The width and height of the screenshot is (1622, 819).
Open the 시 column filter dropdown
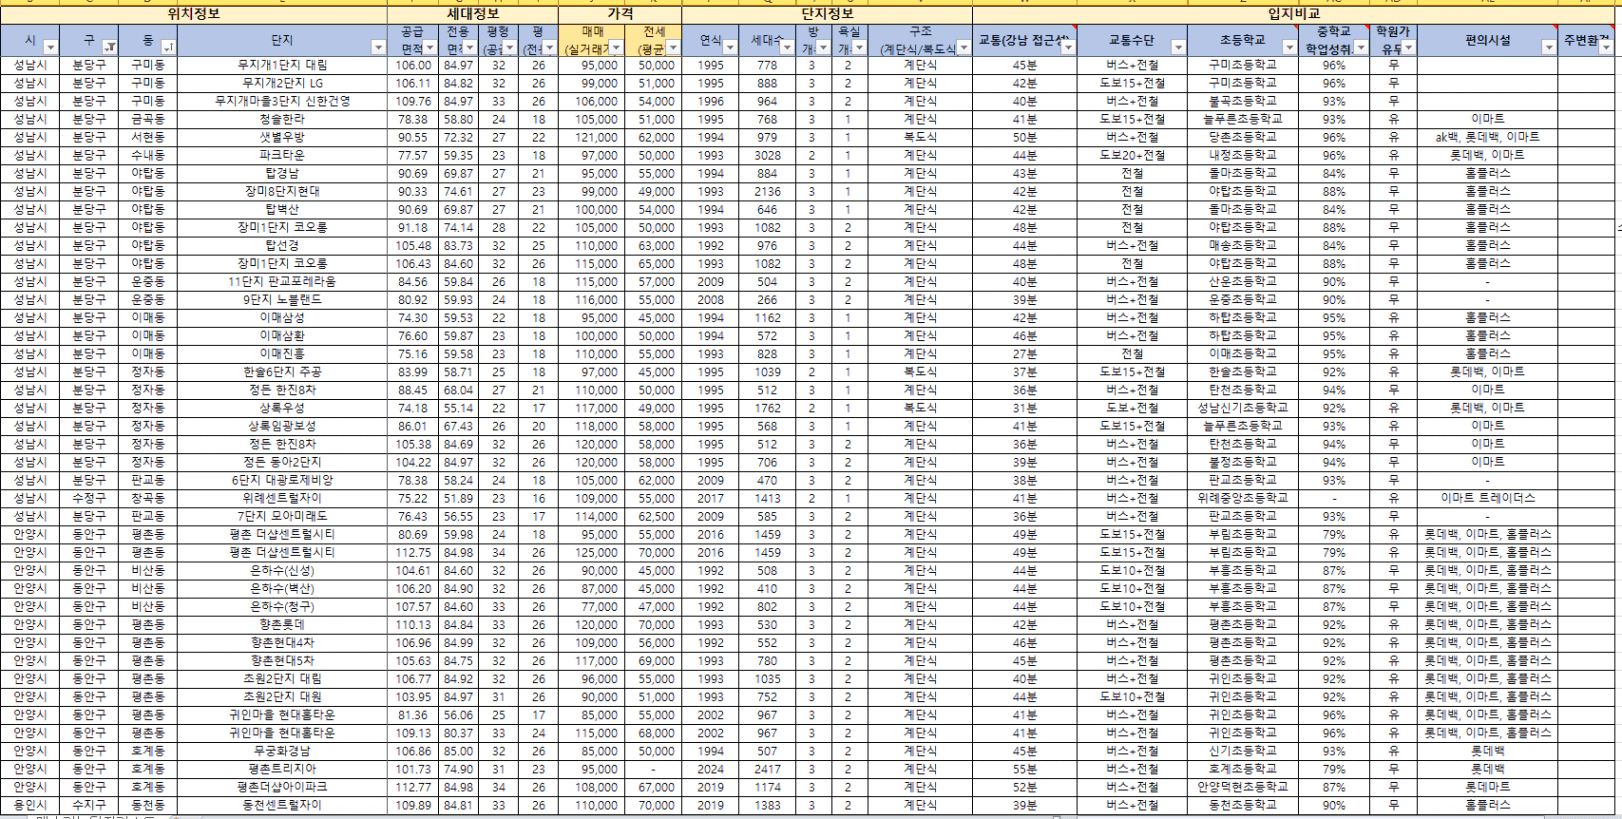[50, 47]
